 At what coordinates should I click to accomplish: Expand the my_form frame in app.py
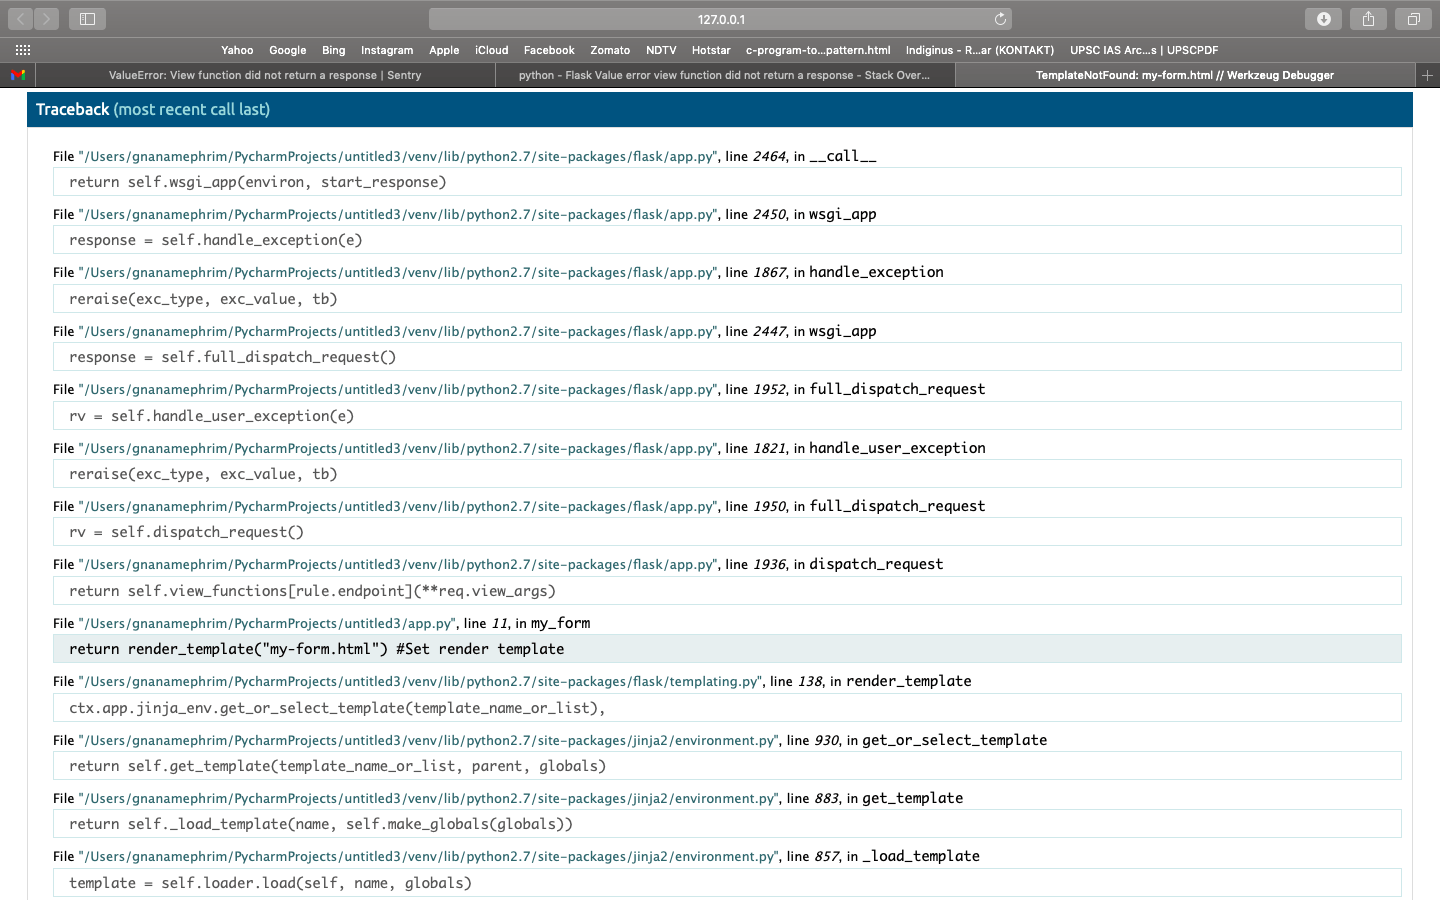click(727, 648)
